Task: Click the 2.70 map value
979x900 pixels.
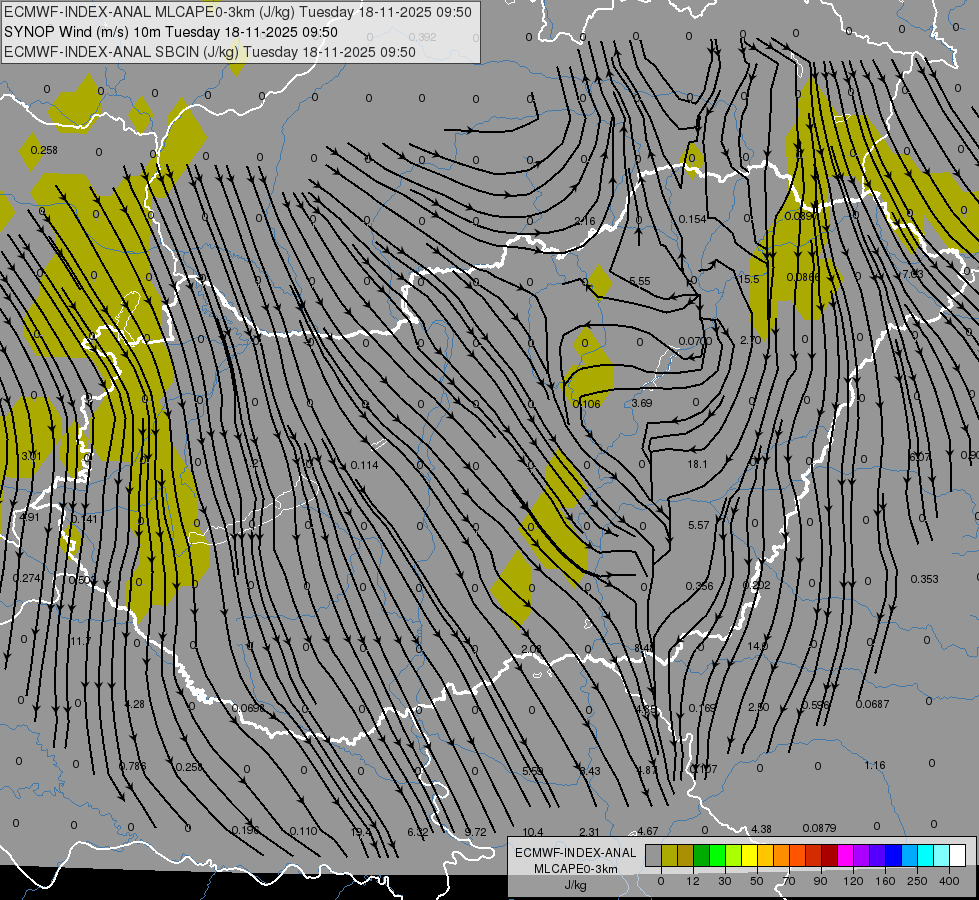Action: (x=750, y=340)
